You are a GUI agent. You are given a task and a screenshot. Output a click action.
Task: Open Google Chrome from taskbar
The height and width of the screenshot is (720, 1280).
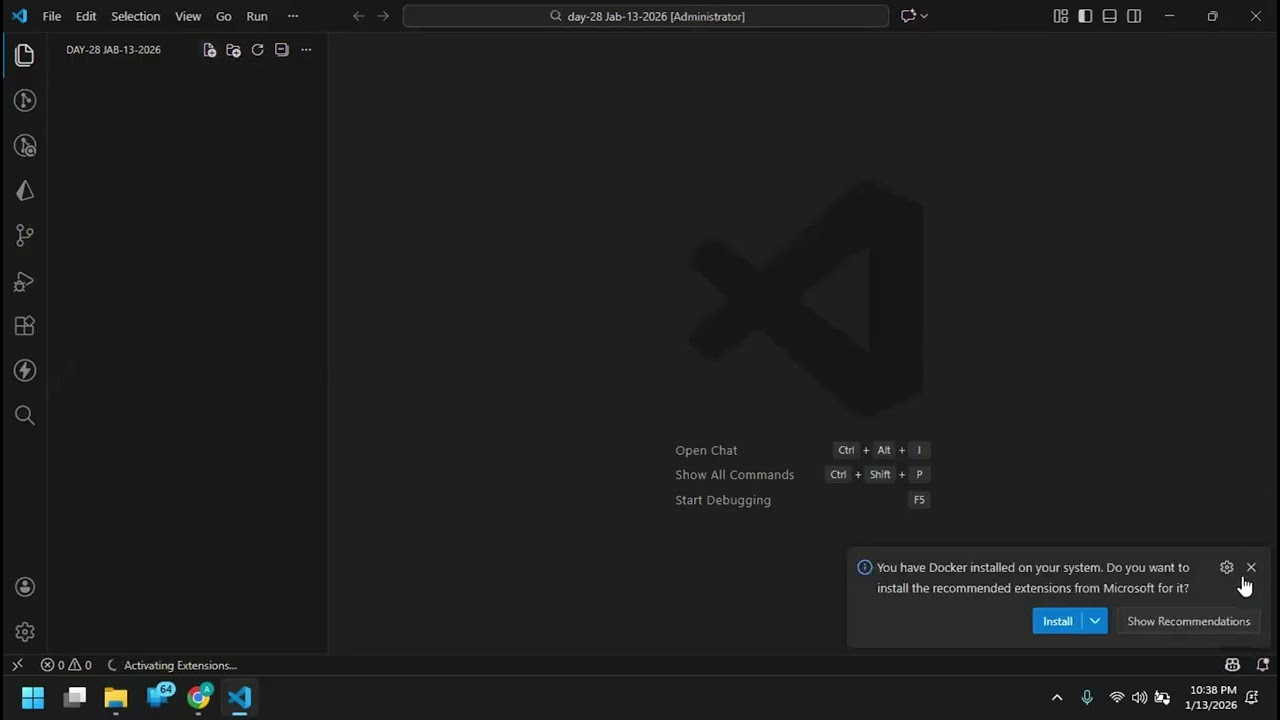tap(199, 697)
